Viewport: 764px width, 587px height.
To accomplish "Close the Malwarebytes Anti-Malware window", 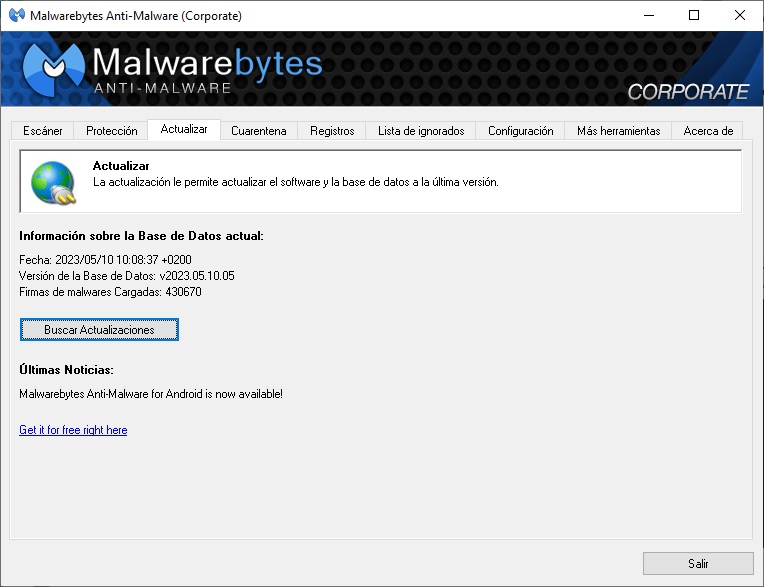I will click(740, 16).
